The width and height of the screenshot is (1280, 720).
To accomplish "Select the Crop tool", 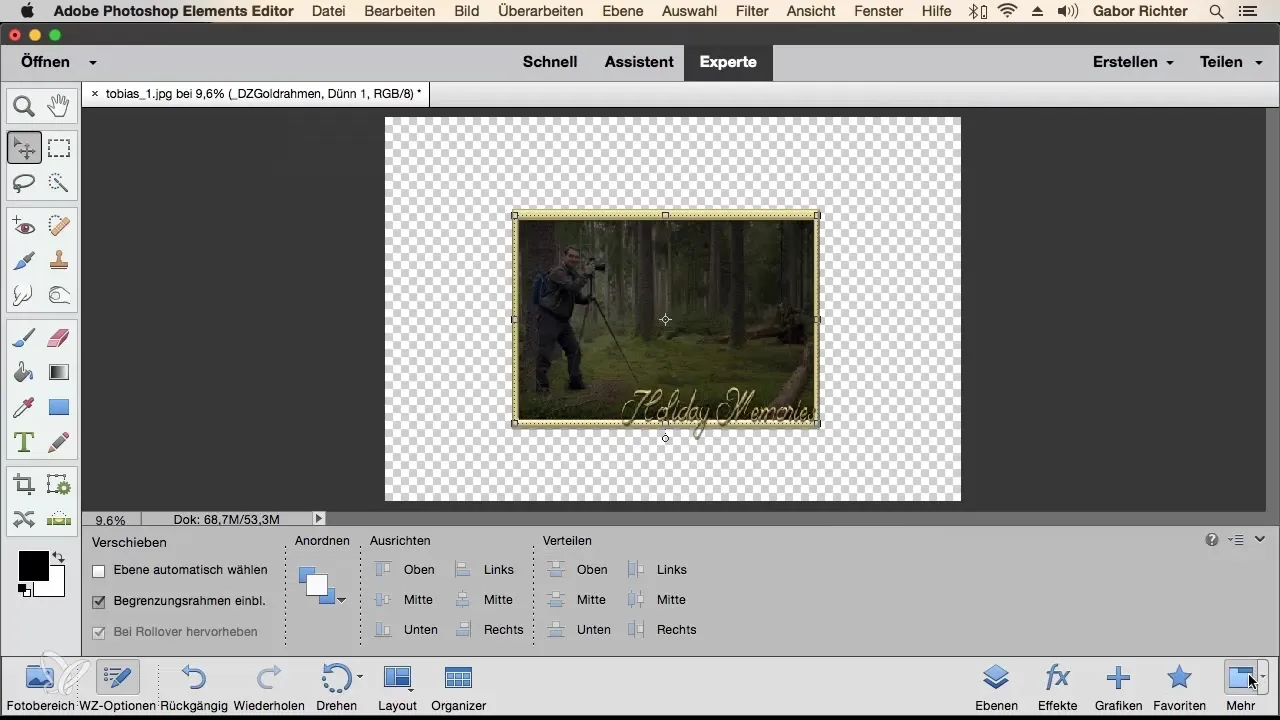I will click(x=24, y=485).
